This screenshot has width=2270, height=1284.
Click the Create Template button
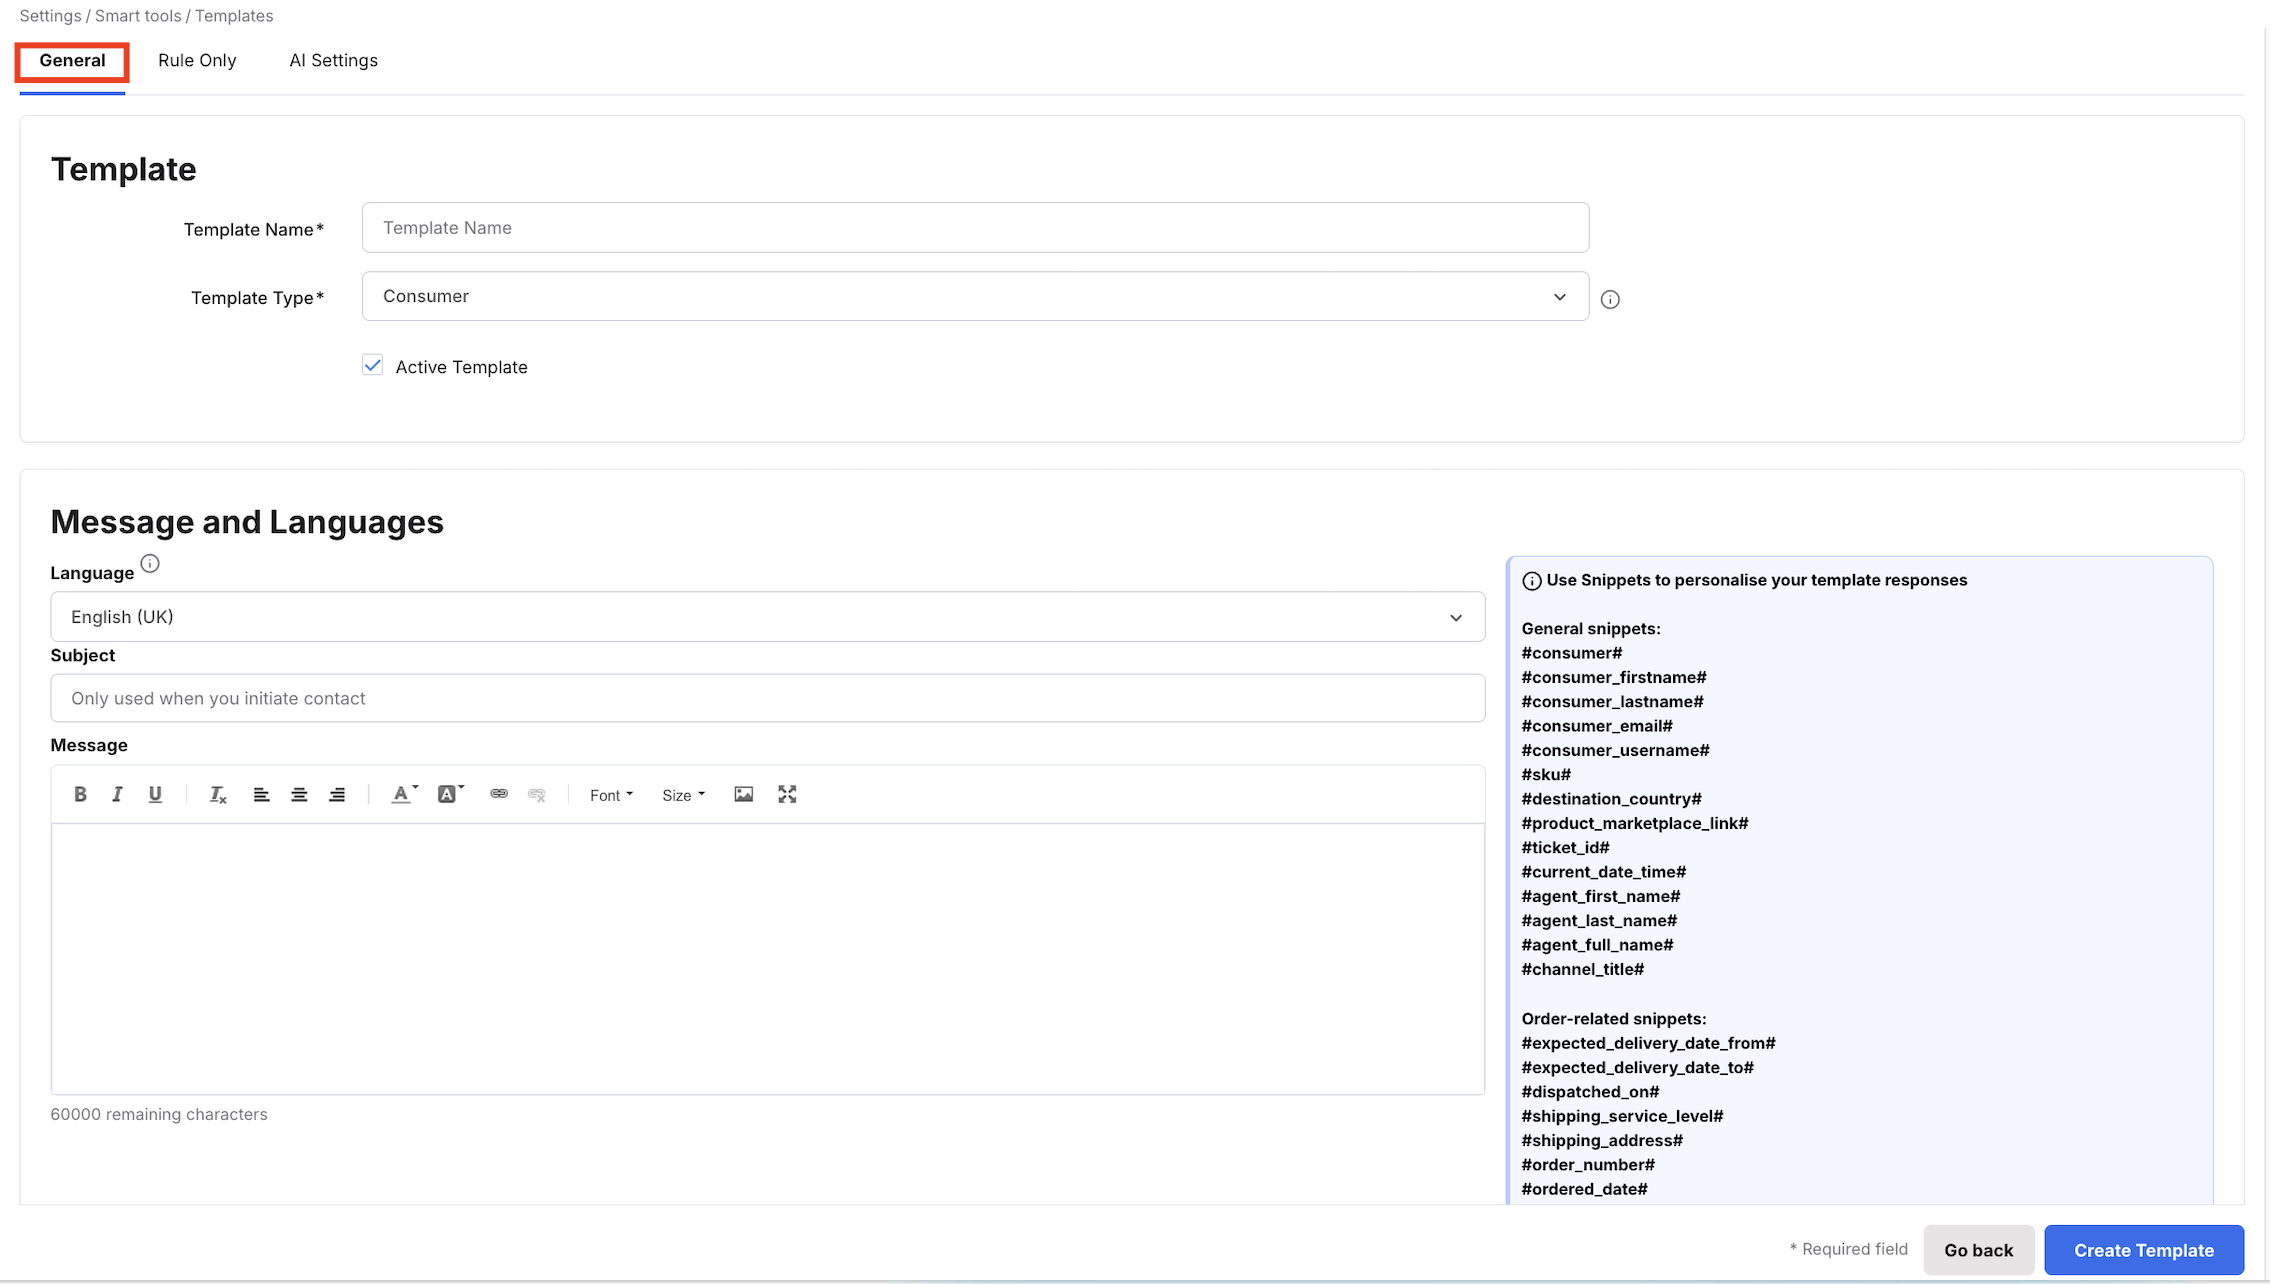point(2144,1250)
